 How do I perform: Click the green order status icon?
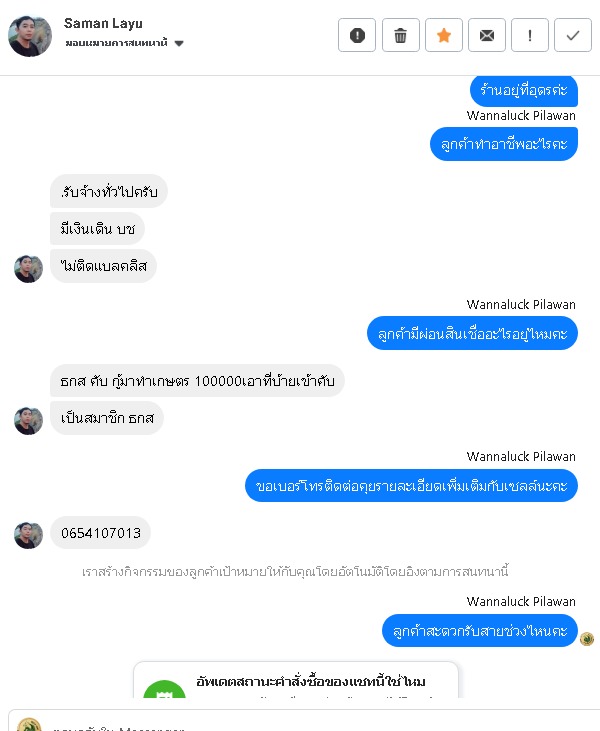pos(164,690)
